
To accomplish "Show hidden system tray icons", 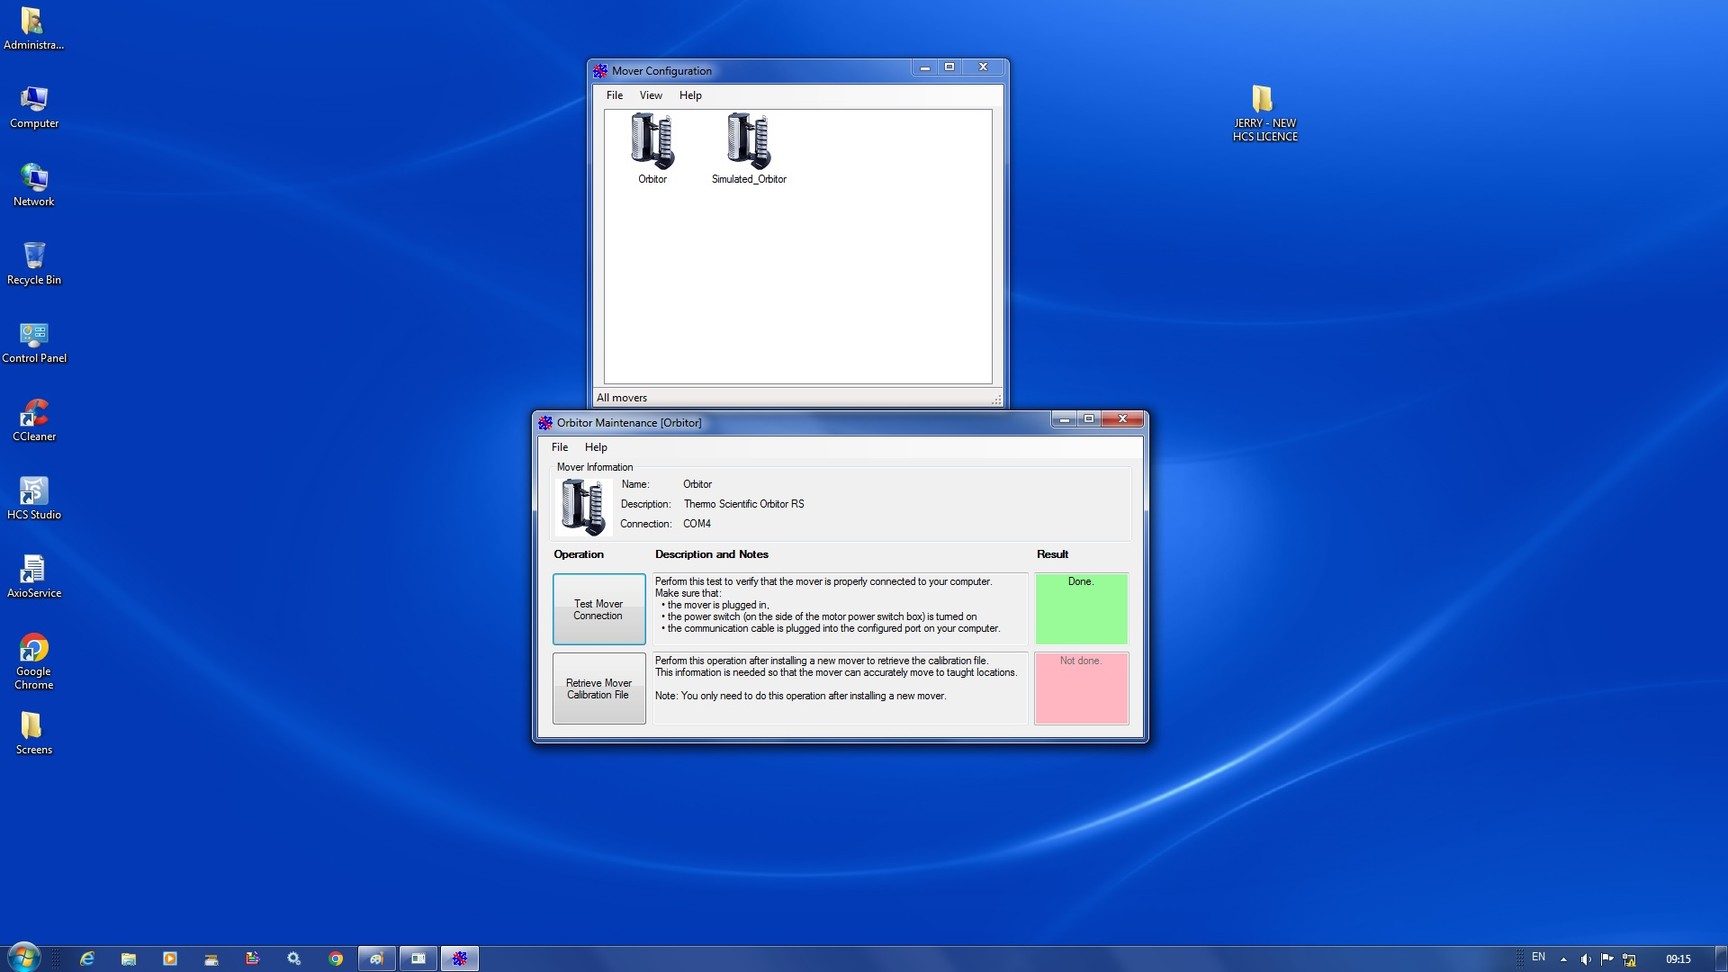I will (1563, 959).
